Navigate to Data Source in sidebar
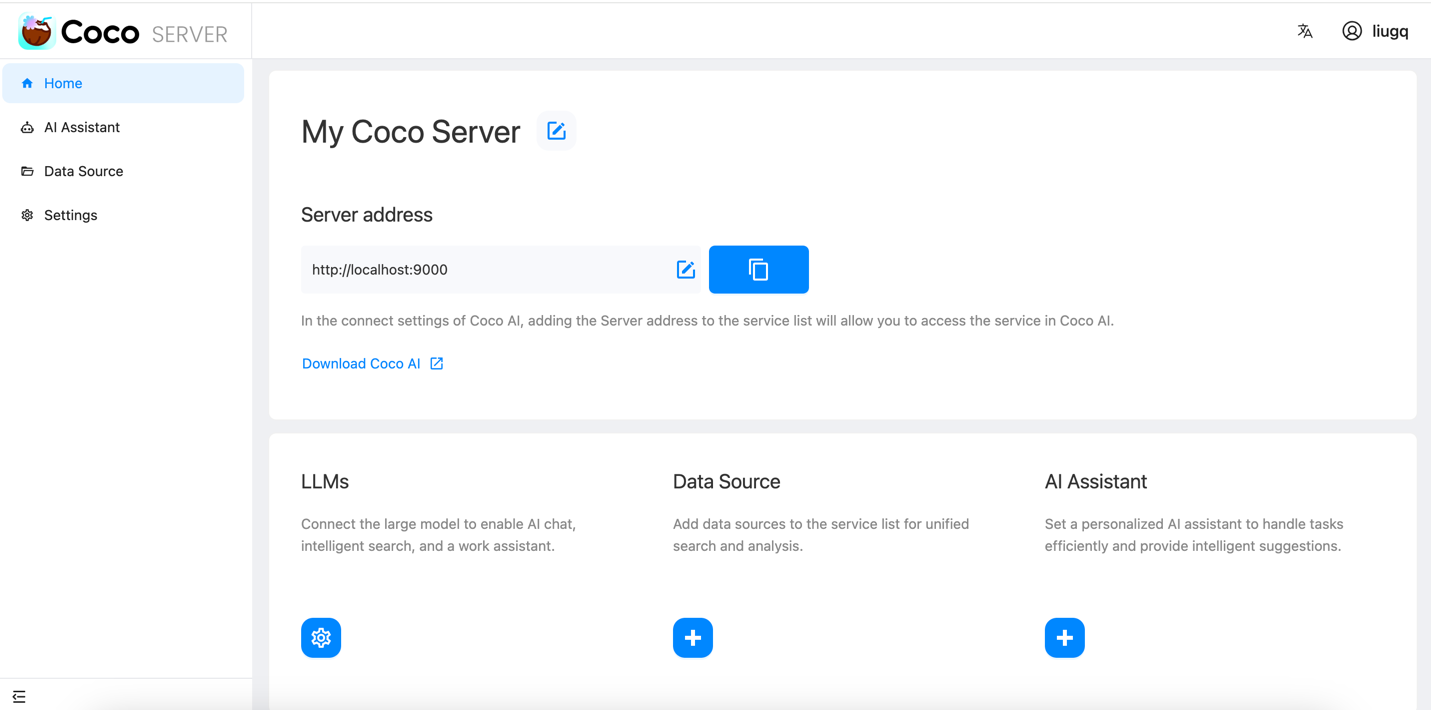This screenshot has height=710, width=1431. pyautogui.click(x=83, y=171)
